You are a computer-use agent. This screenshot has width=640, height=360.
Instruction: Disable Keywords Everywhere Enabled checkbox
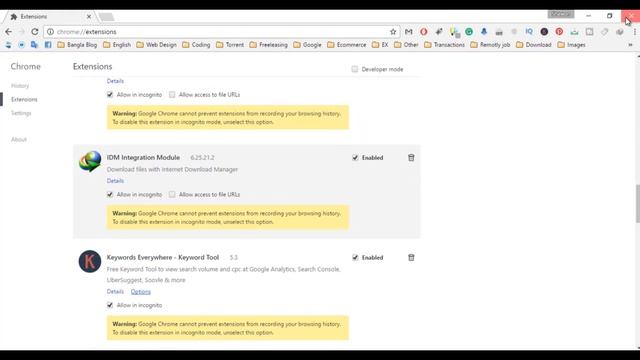pos(355,258)
